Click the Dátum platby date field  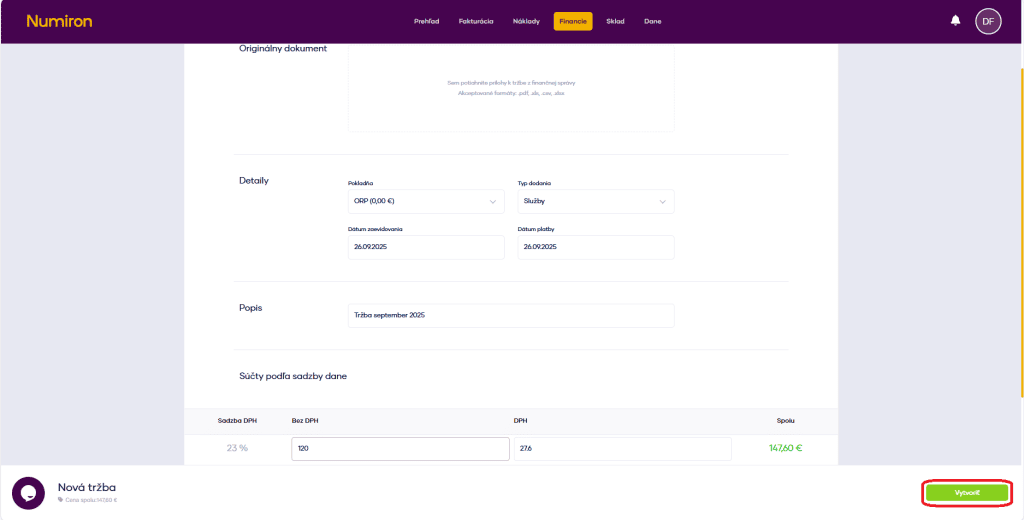[595, 246]
